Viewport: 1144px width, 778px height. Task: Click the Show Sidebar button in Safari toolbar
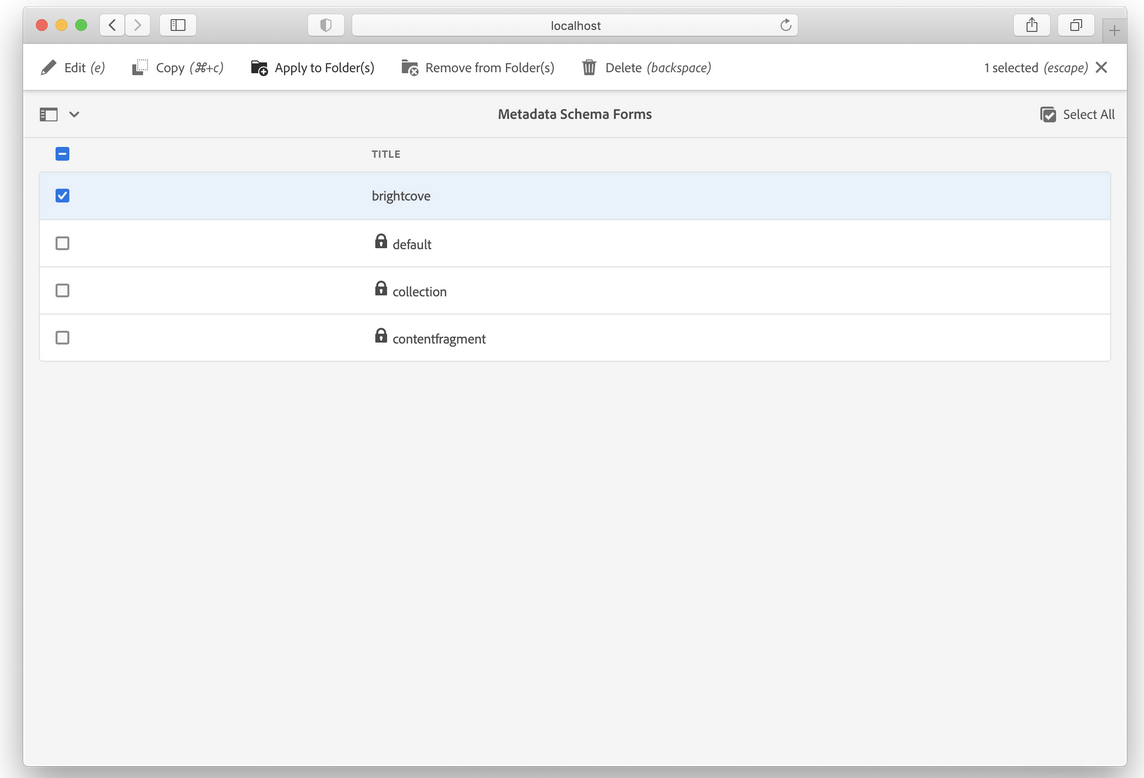177,24
